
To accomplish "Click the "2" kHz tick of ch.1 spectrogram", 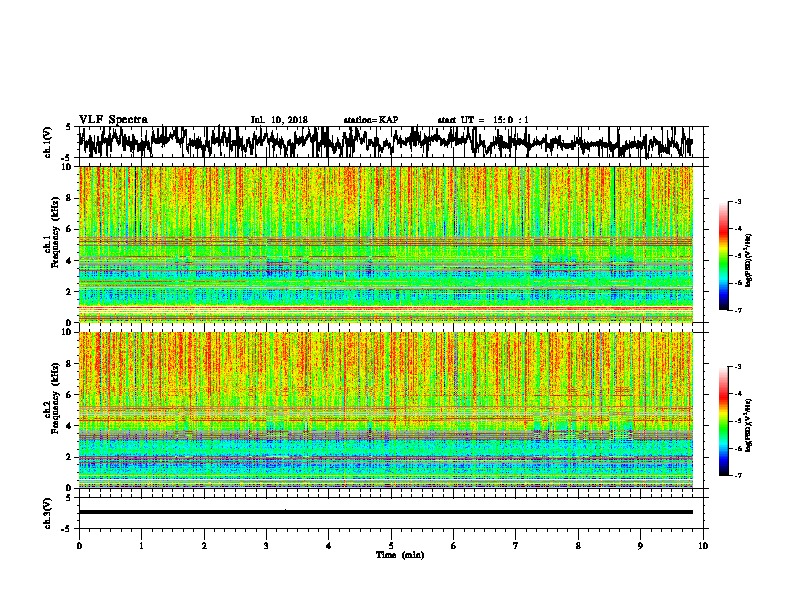I will pyautogui.click(x=70, y=291).
